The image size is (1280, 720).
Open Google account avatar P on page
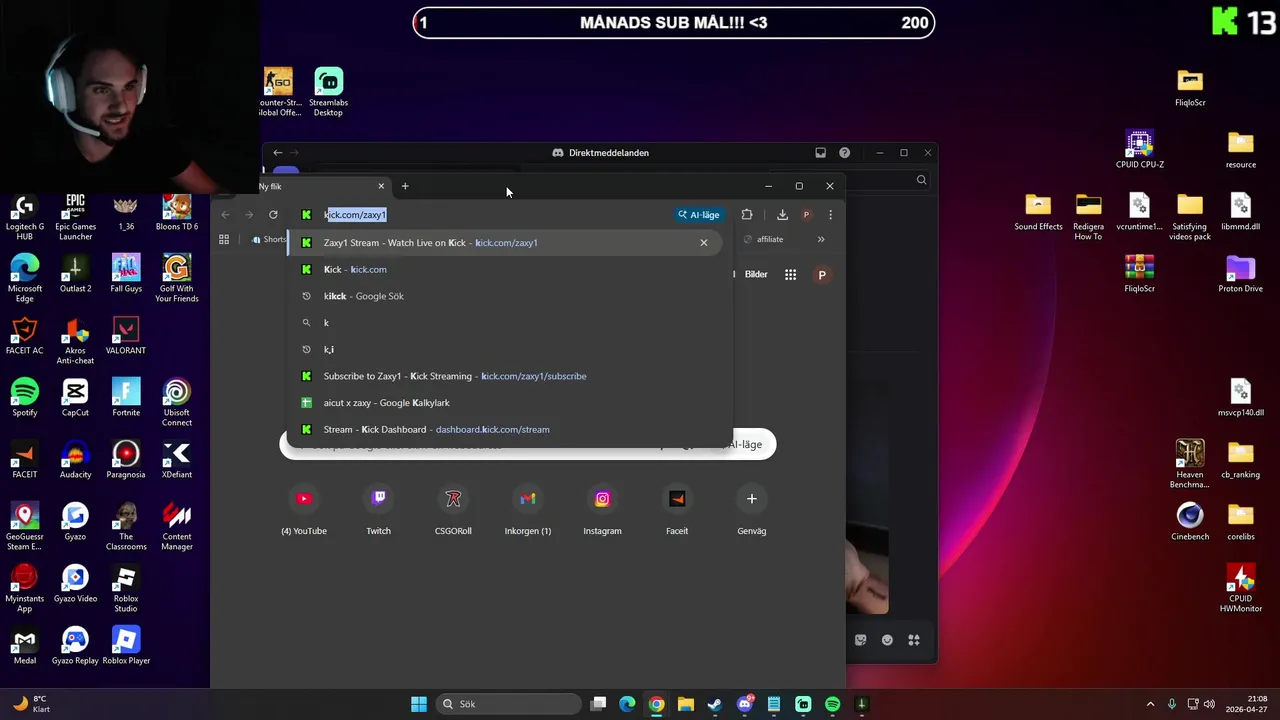(x=822, y=275)
